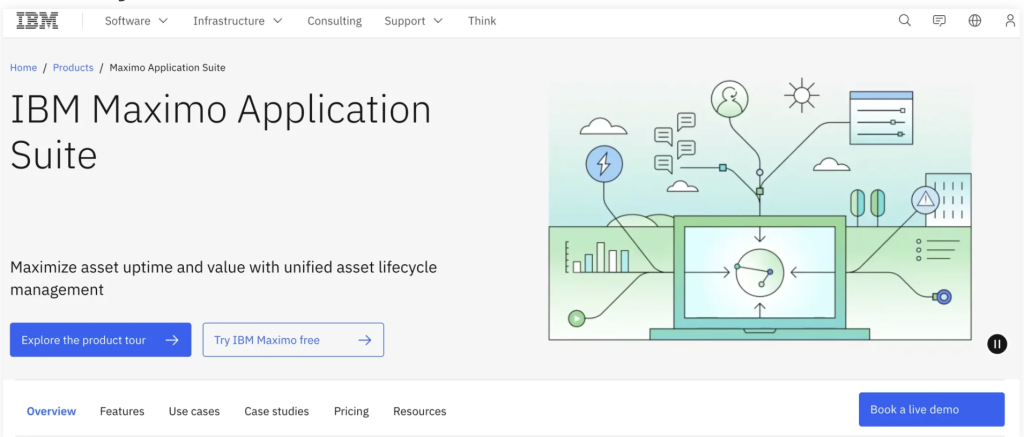Click the IBM logo

click(37, 21)
